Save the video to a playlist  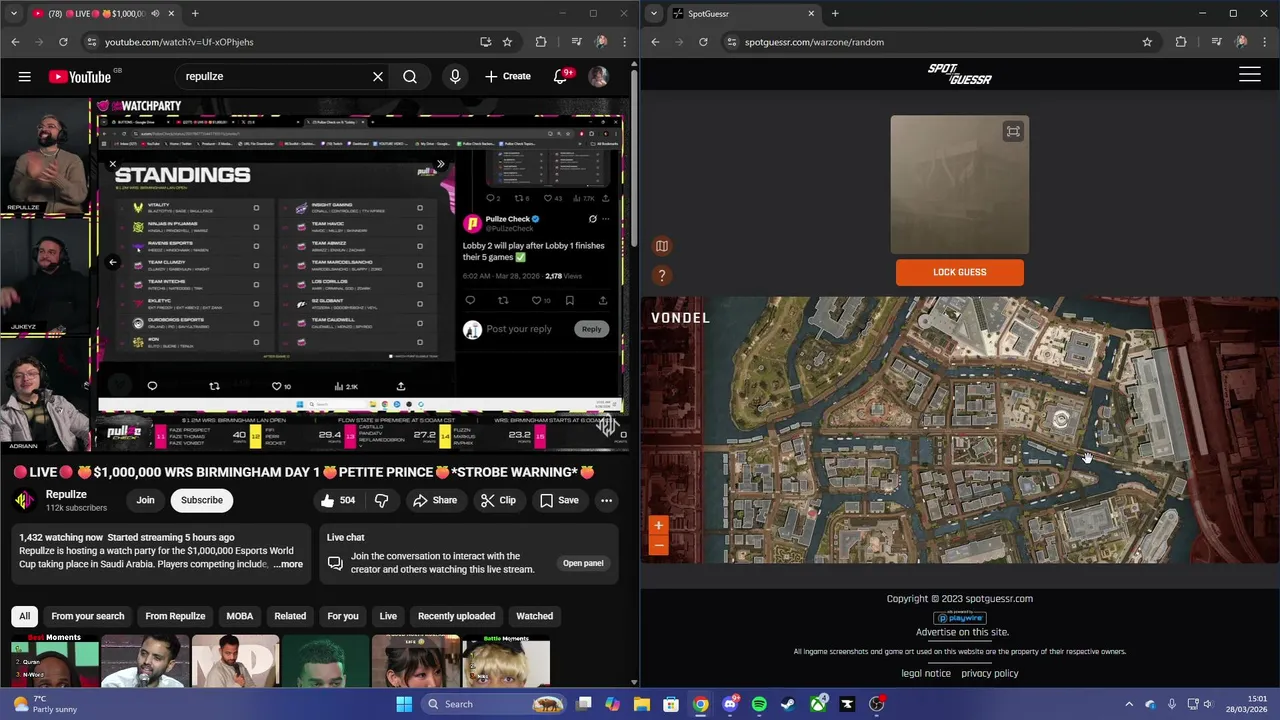point(559,500)
